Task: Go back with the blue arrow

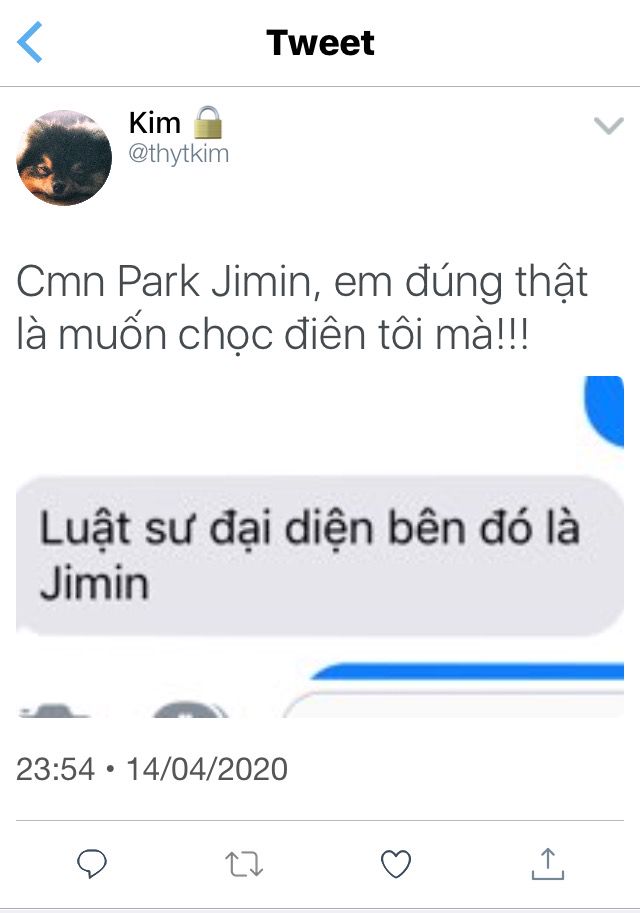Action: click(30, 42)
